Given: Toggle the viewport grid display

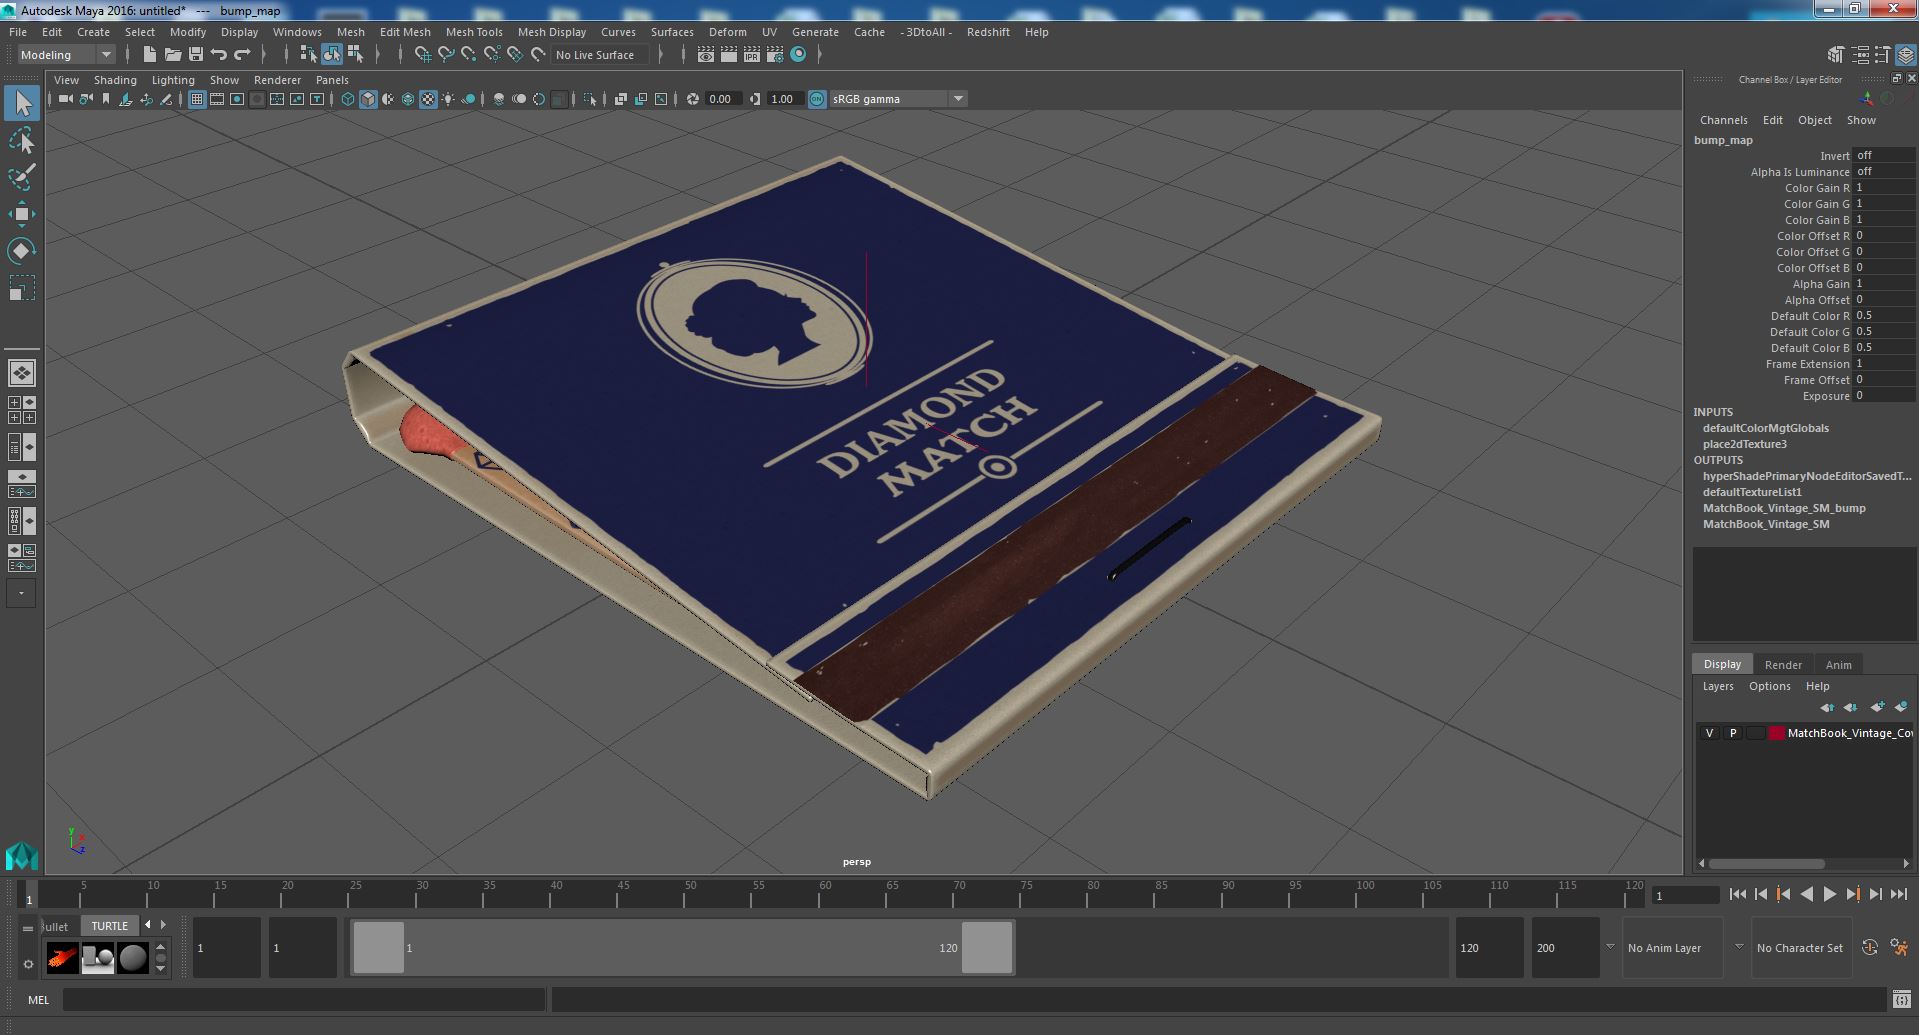Looking at the screenshot, I should (196, 99).
